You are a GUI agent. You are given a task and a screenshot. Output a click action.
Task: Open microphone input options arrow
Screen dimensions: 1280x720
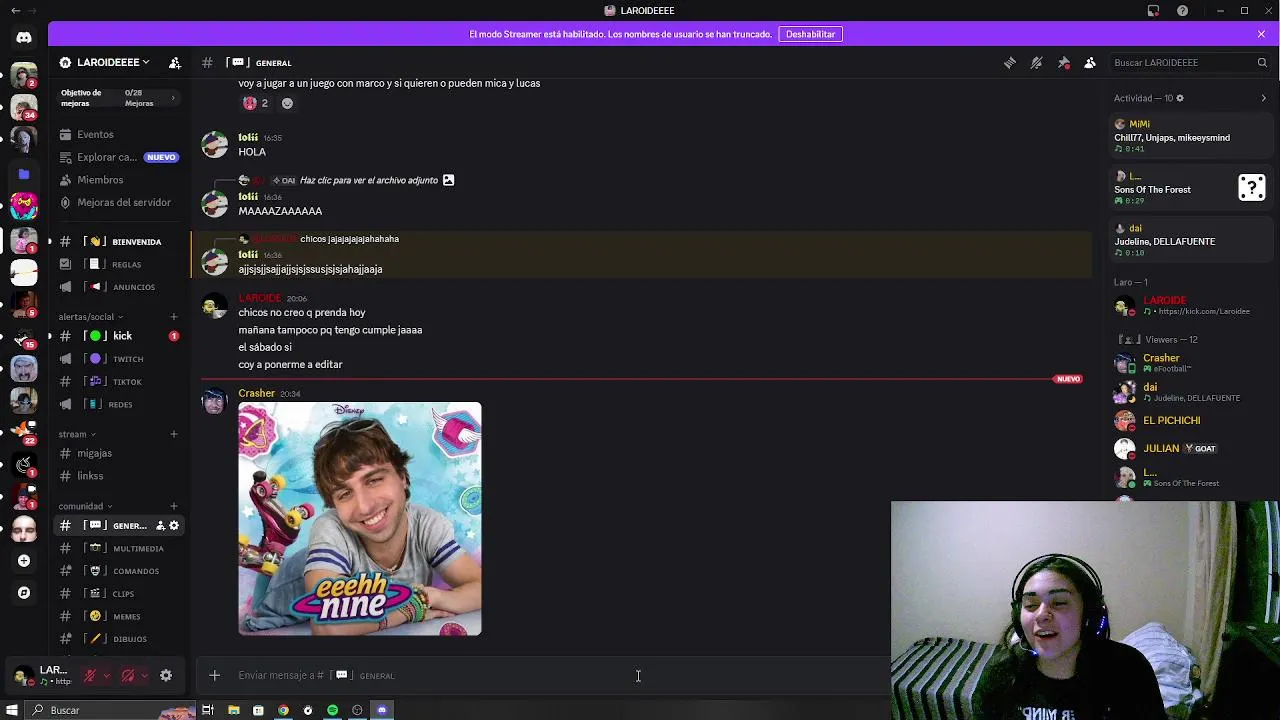tap(107, 676)
